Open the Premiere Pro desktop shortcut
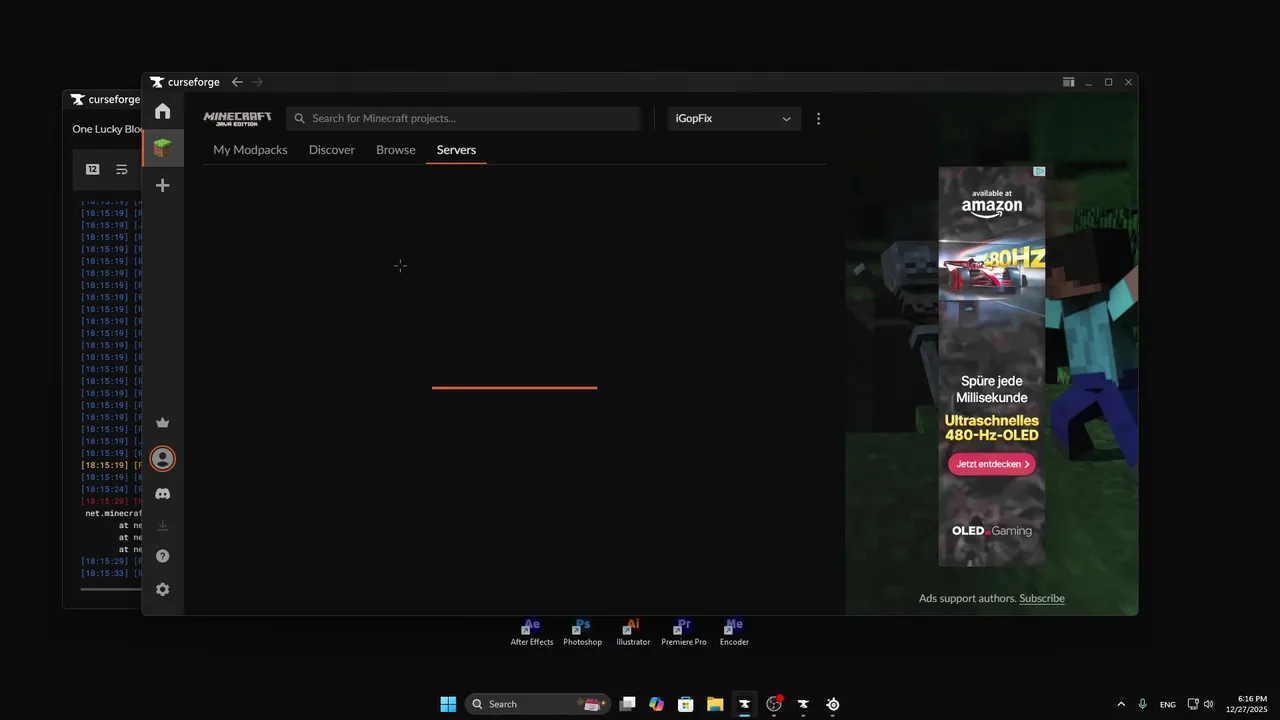 point(684,632)
